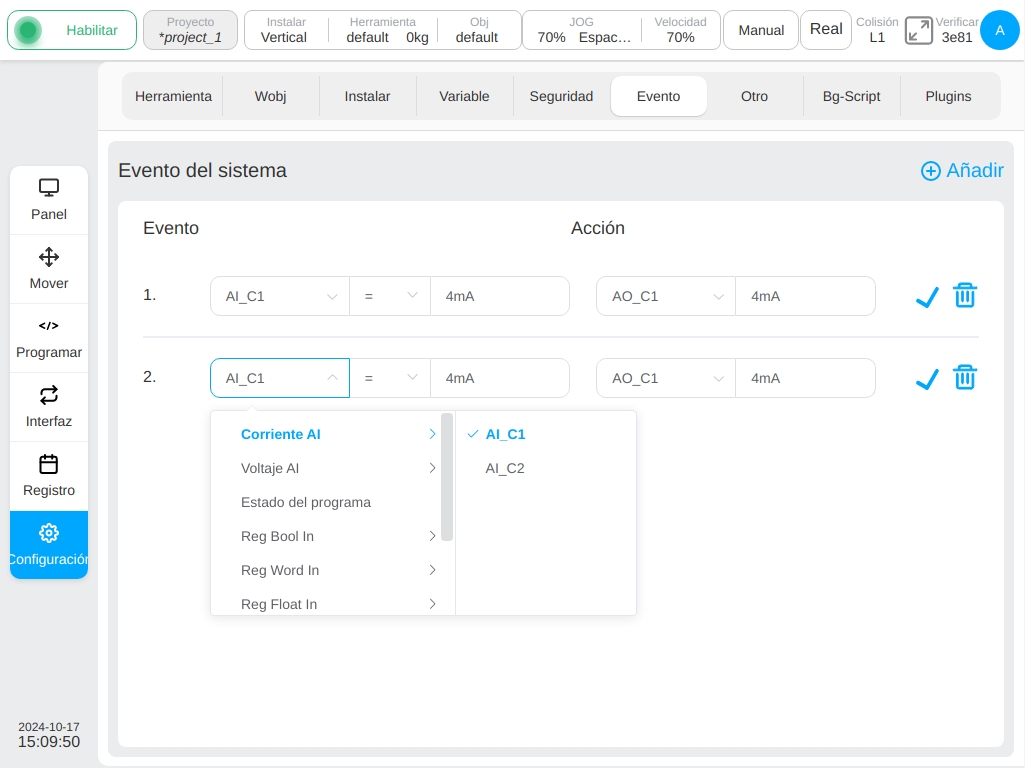Select the Evento tab
This screenshot has width=1025, height=768.
658,96
